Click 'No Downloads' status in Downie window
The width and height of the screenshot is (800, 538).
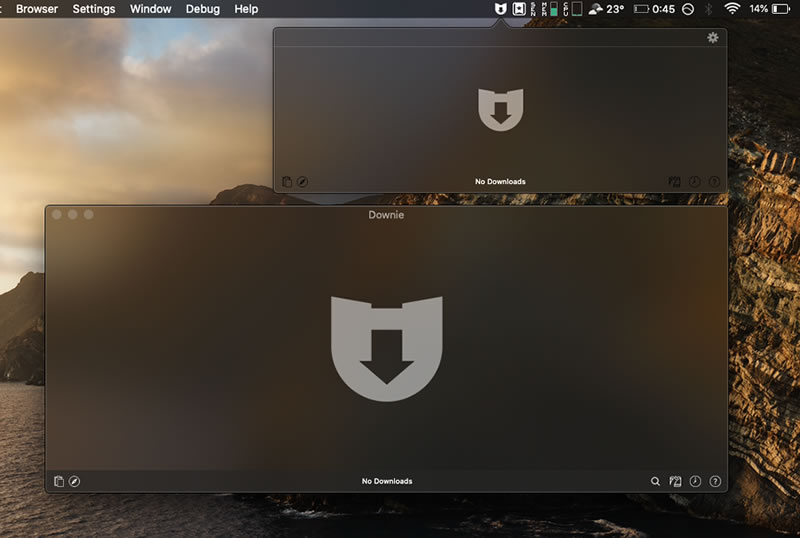[x=387, y=481]
